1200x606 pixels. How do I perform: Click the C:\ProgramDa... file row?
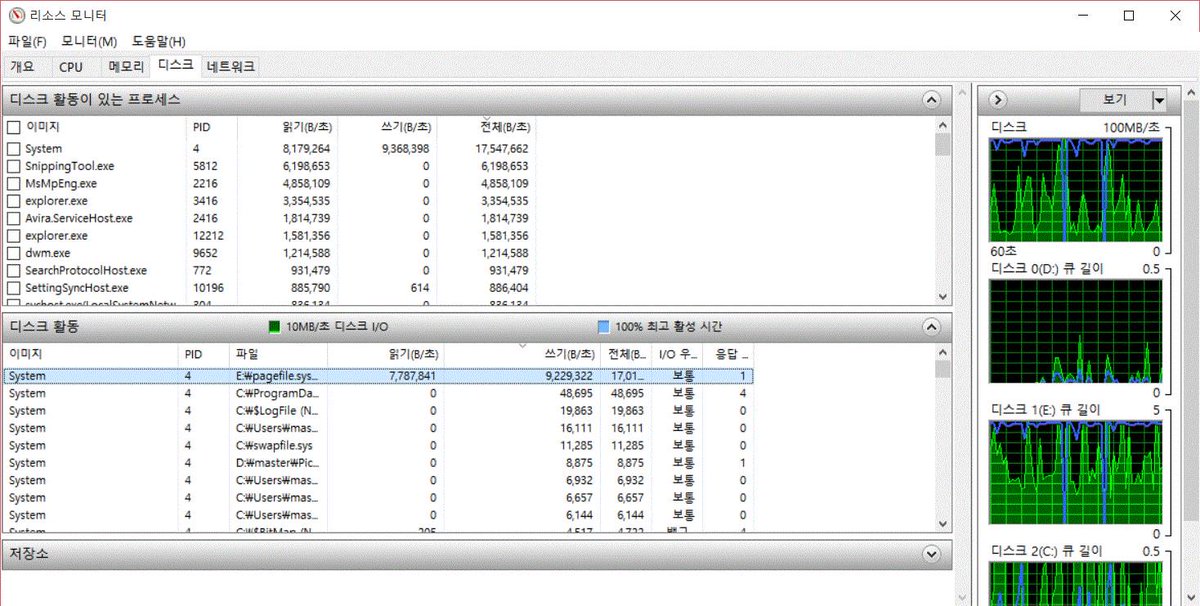pyautogui.click(x=379, y=394)
